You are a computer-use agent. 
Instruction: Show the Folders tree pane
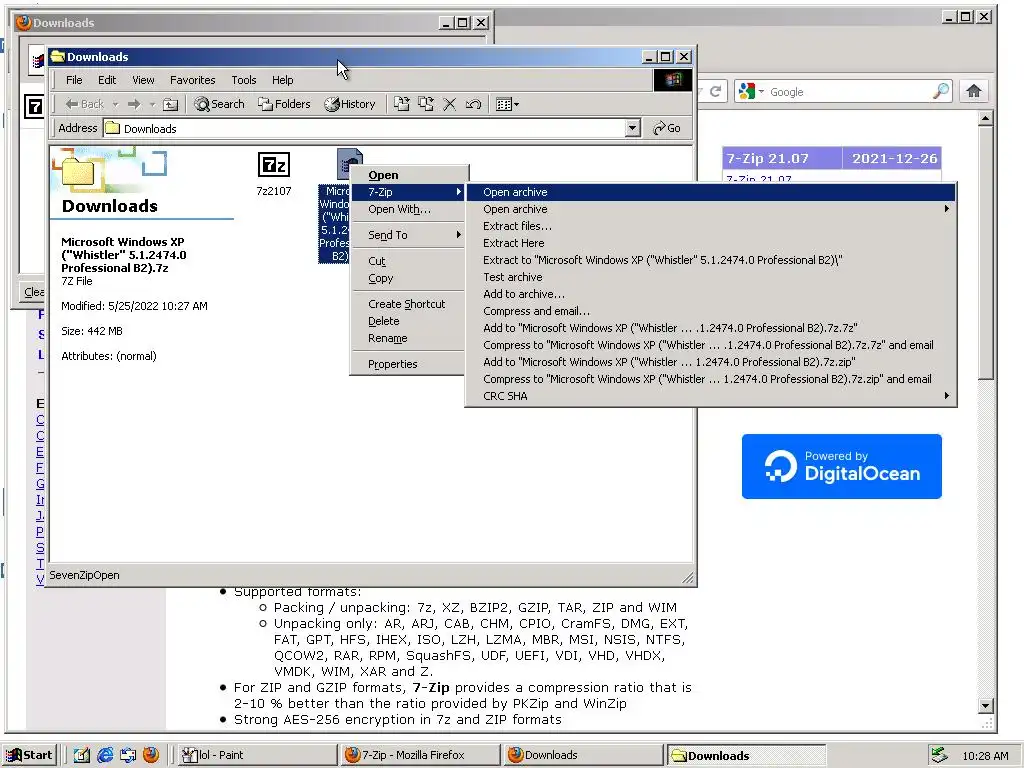[x=284, y=104]
